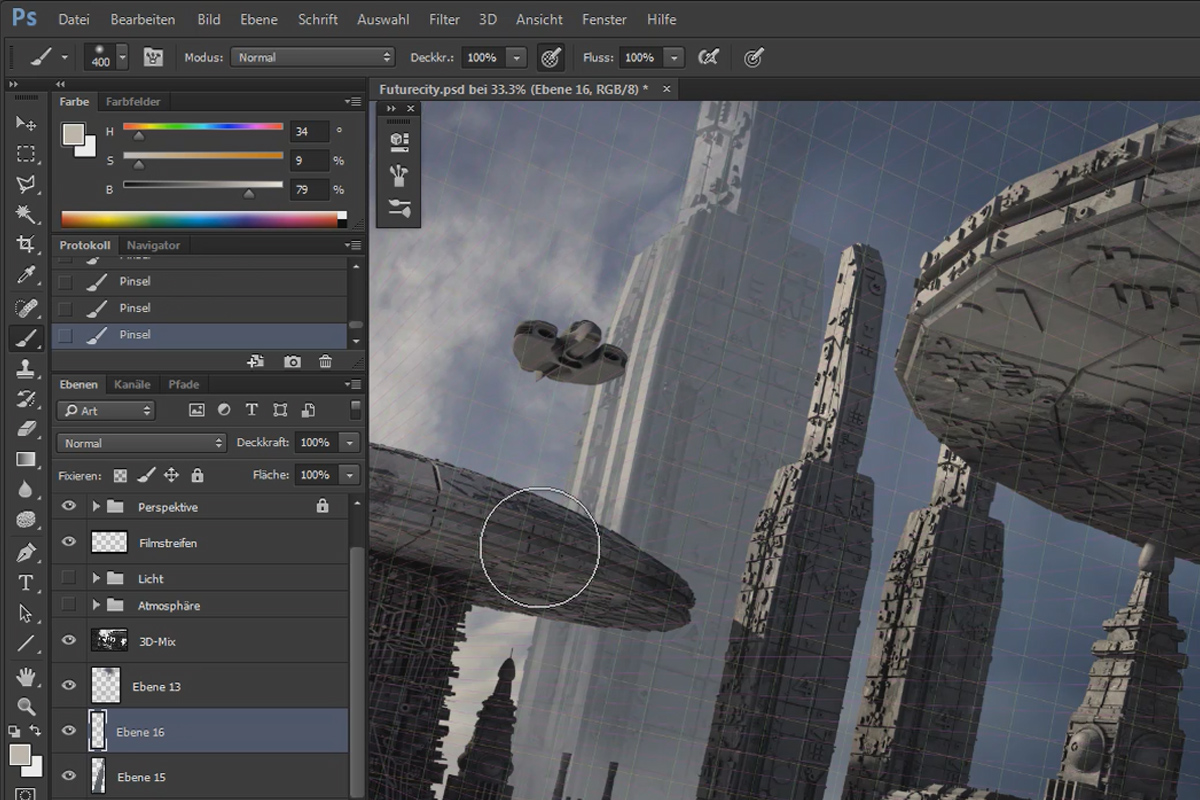Viewport: 1200px width, 800px height.
Task: Switch to the Farbfelder tab
Action: [x=133, y=101]
